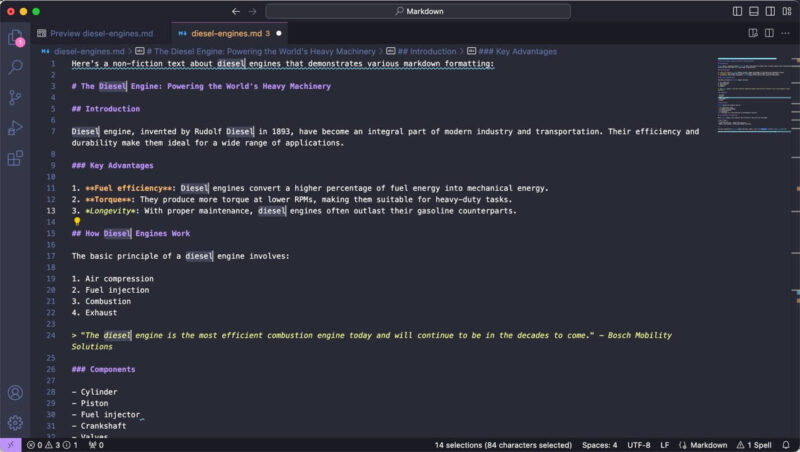The image size is (800, 452).
Task: Open the markdown preview to the side
Action: point(753,33)
